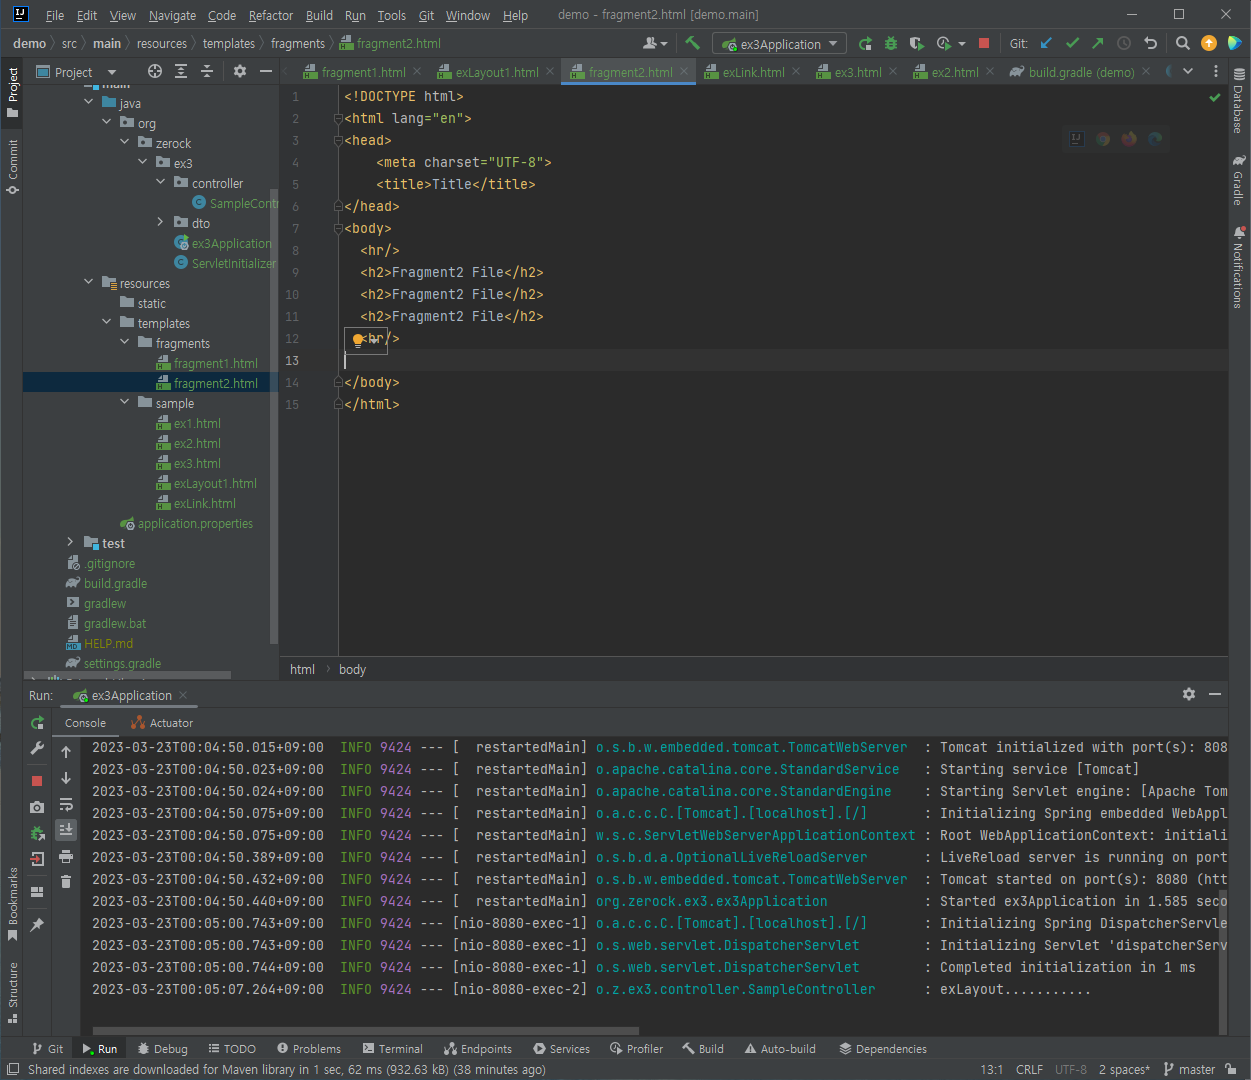Toggle the Gradle tool window on right edge

click(x=1239, y=180)
